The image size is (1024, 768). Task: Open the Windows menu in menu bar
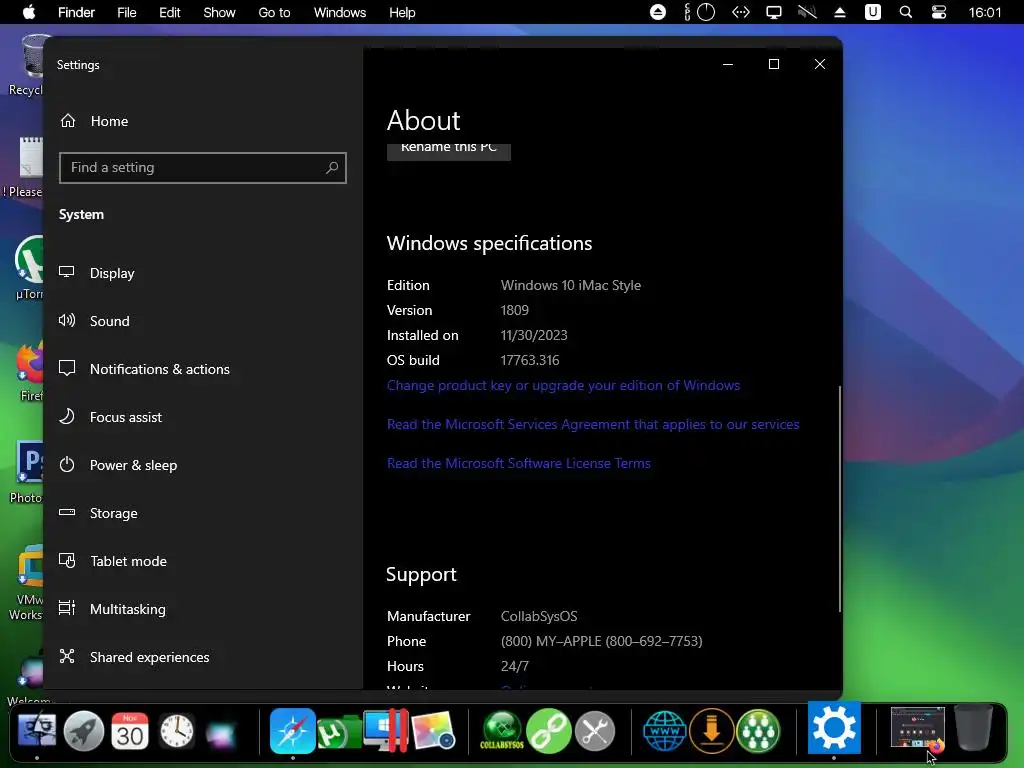[x=340, y=12]
